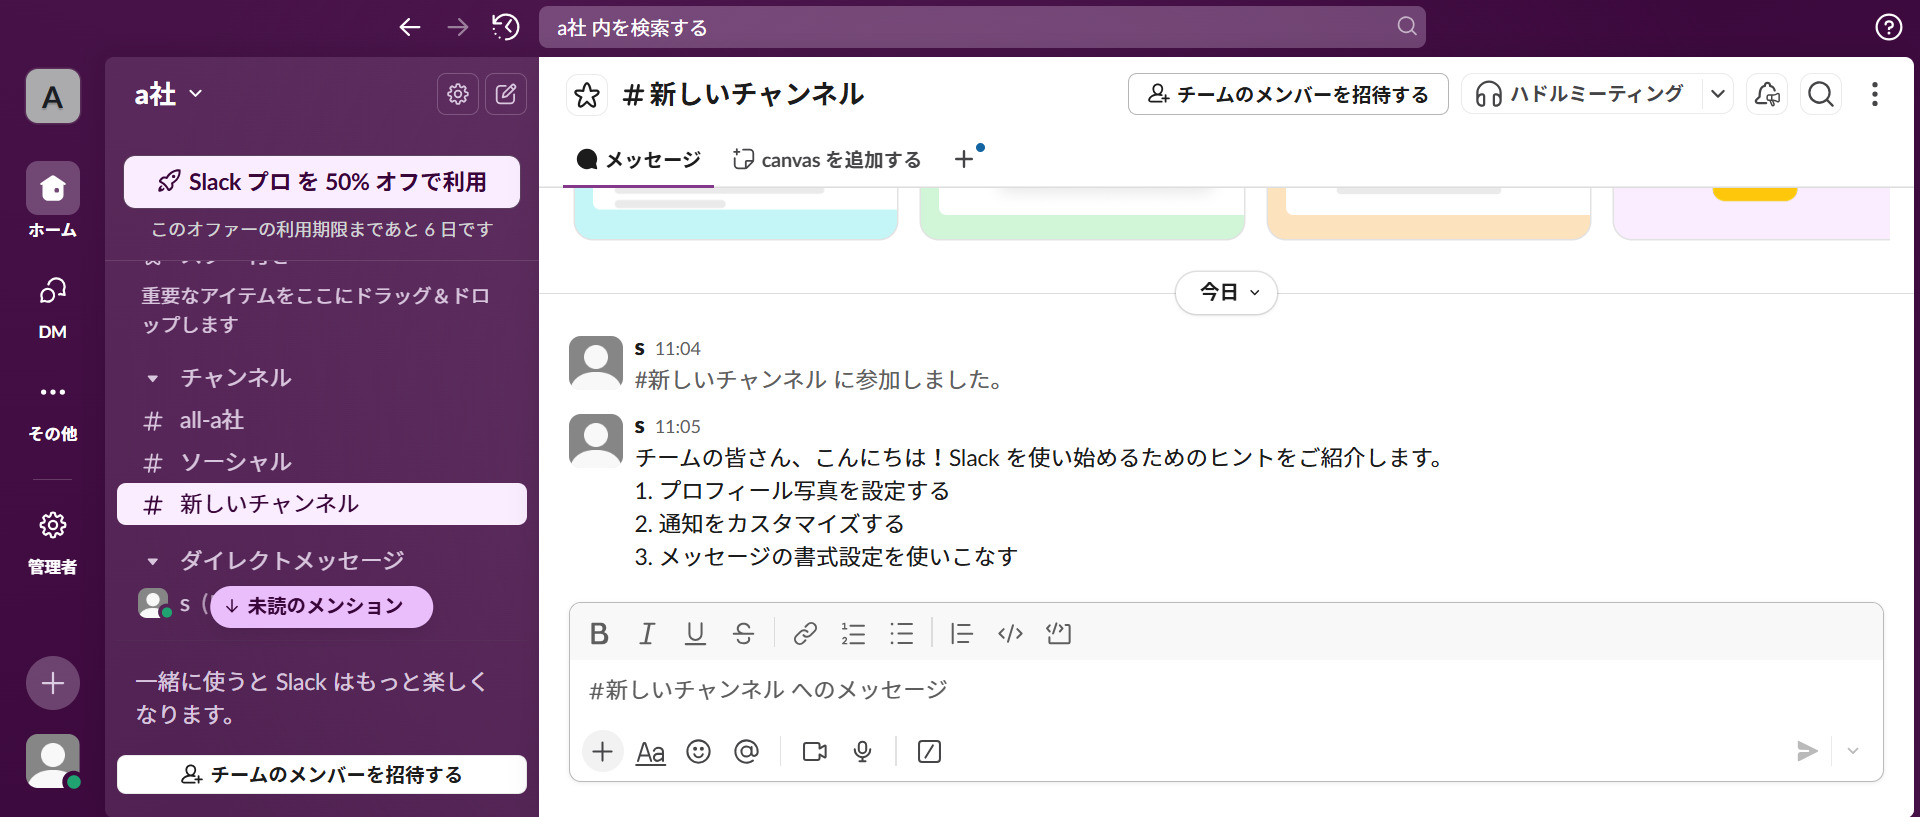Toggle ordered list formatting
The height and width of the screenshot is (817, 1920).
pos(853,633)
